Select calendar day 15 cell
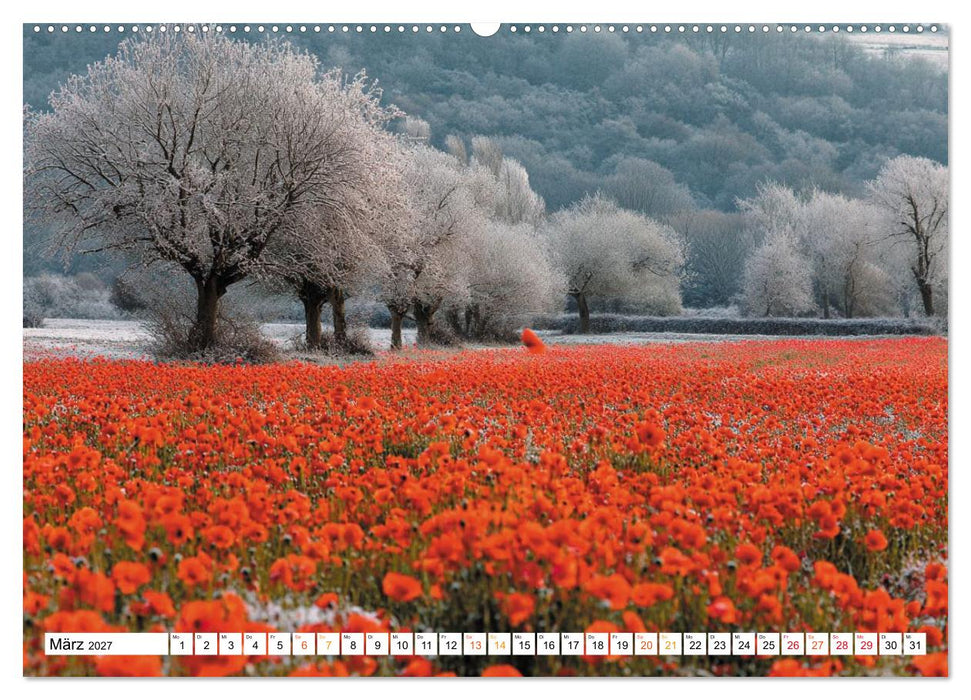Screen dimensions: 971x700 tap(523, 644)
